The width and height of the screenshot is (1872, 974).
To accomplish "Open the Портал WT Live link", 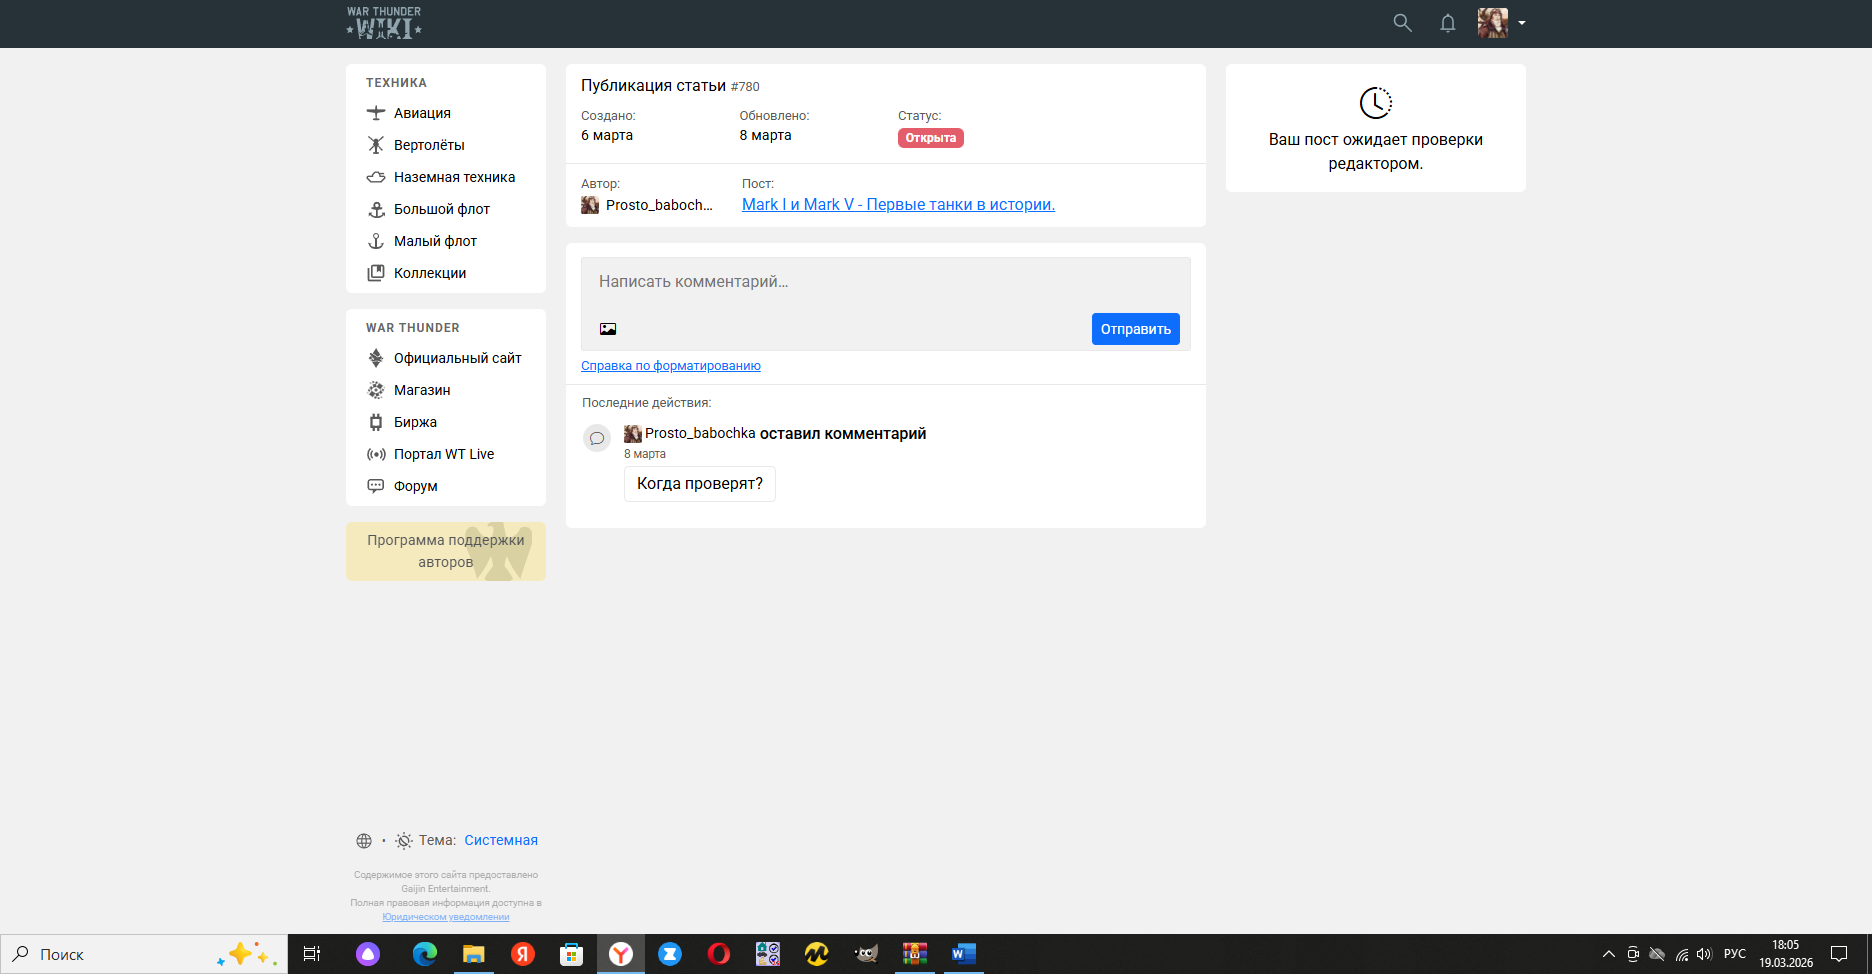I will click(443, 454).
